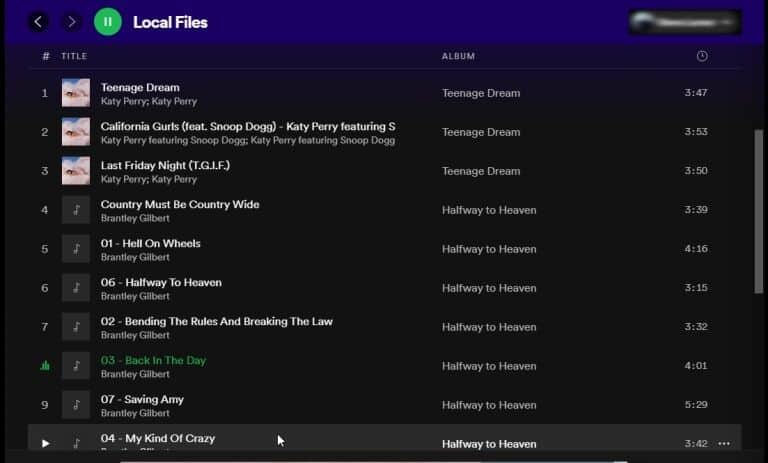Select 04 - My Kind Of Crazy title
The height and width of the screenshot is (463, 768).
(x=158, y=439)
